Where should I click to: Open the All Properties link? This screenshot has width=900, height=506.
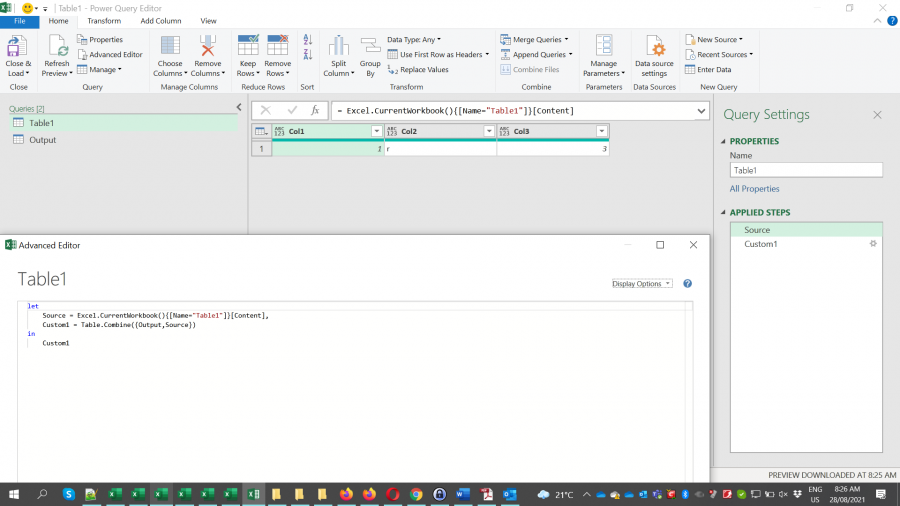754,189
